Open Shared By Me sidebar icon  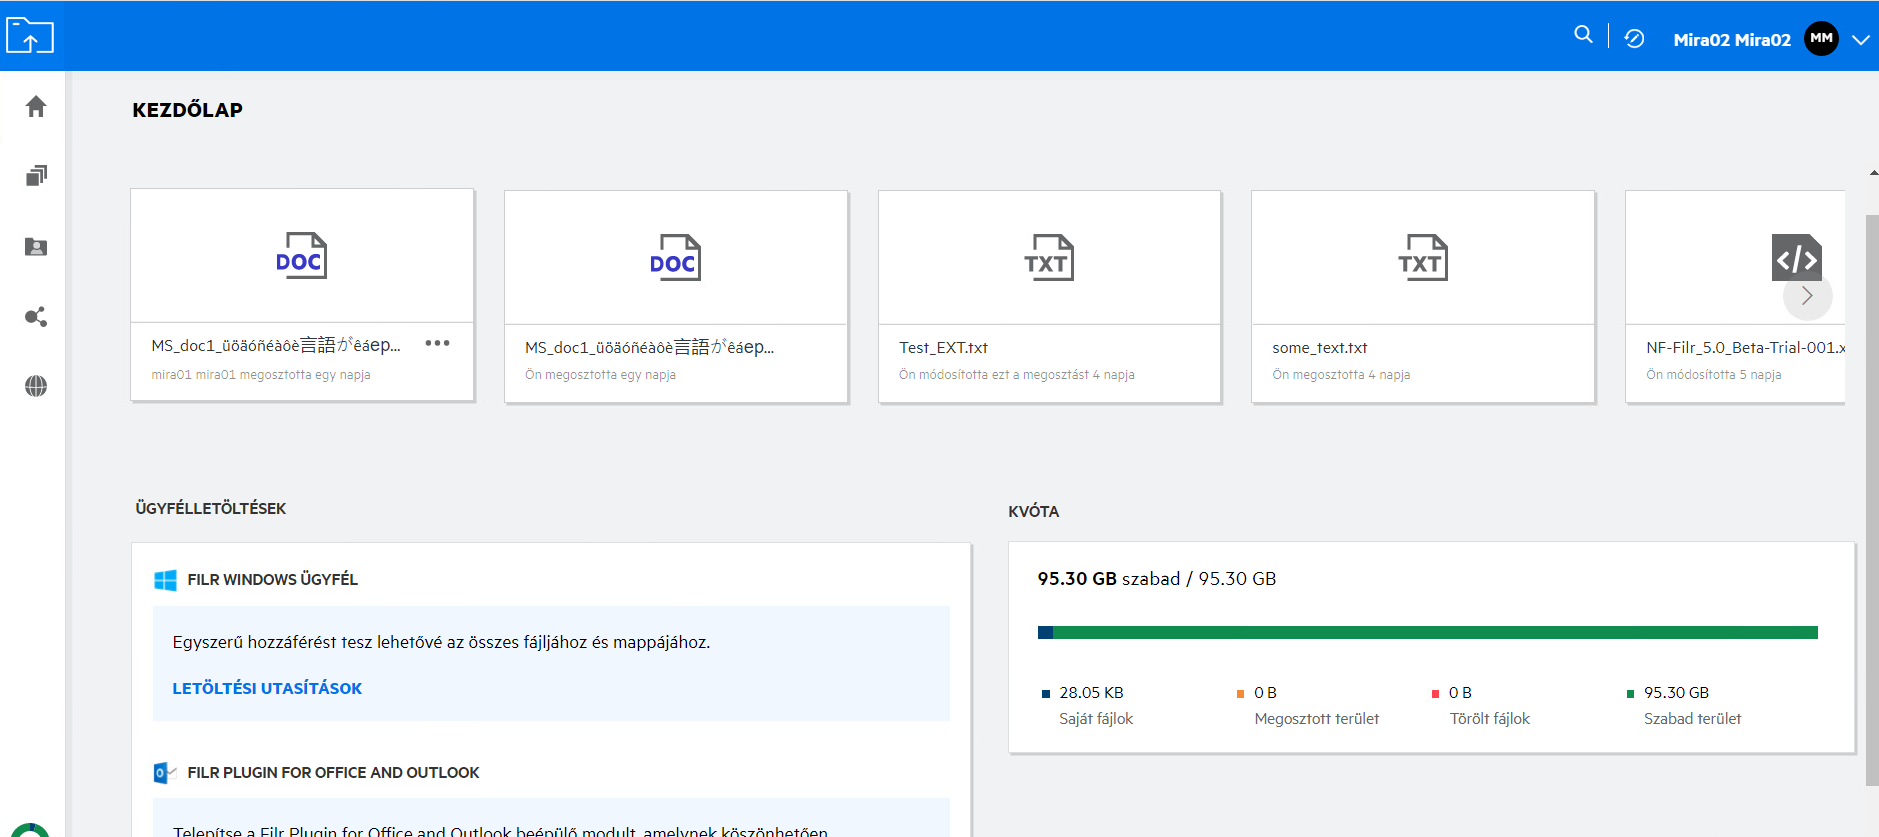[36, 317]
